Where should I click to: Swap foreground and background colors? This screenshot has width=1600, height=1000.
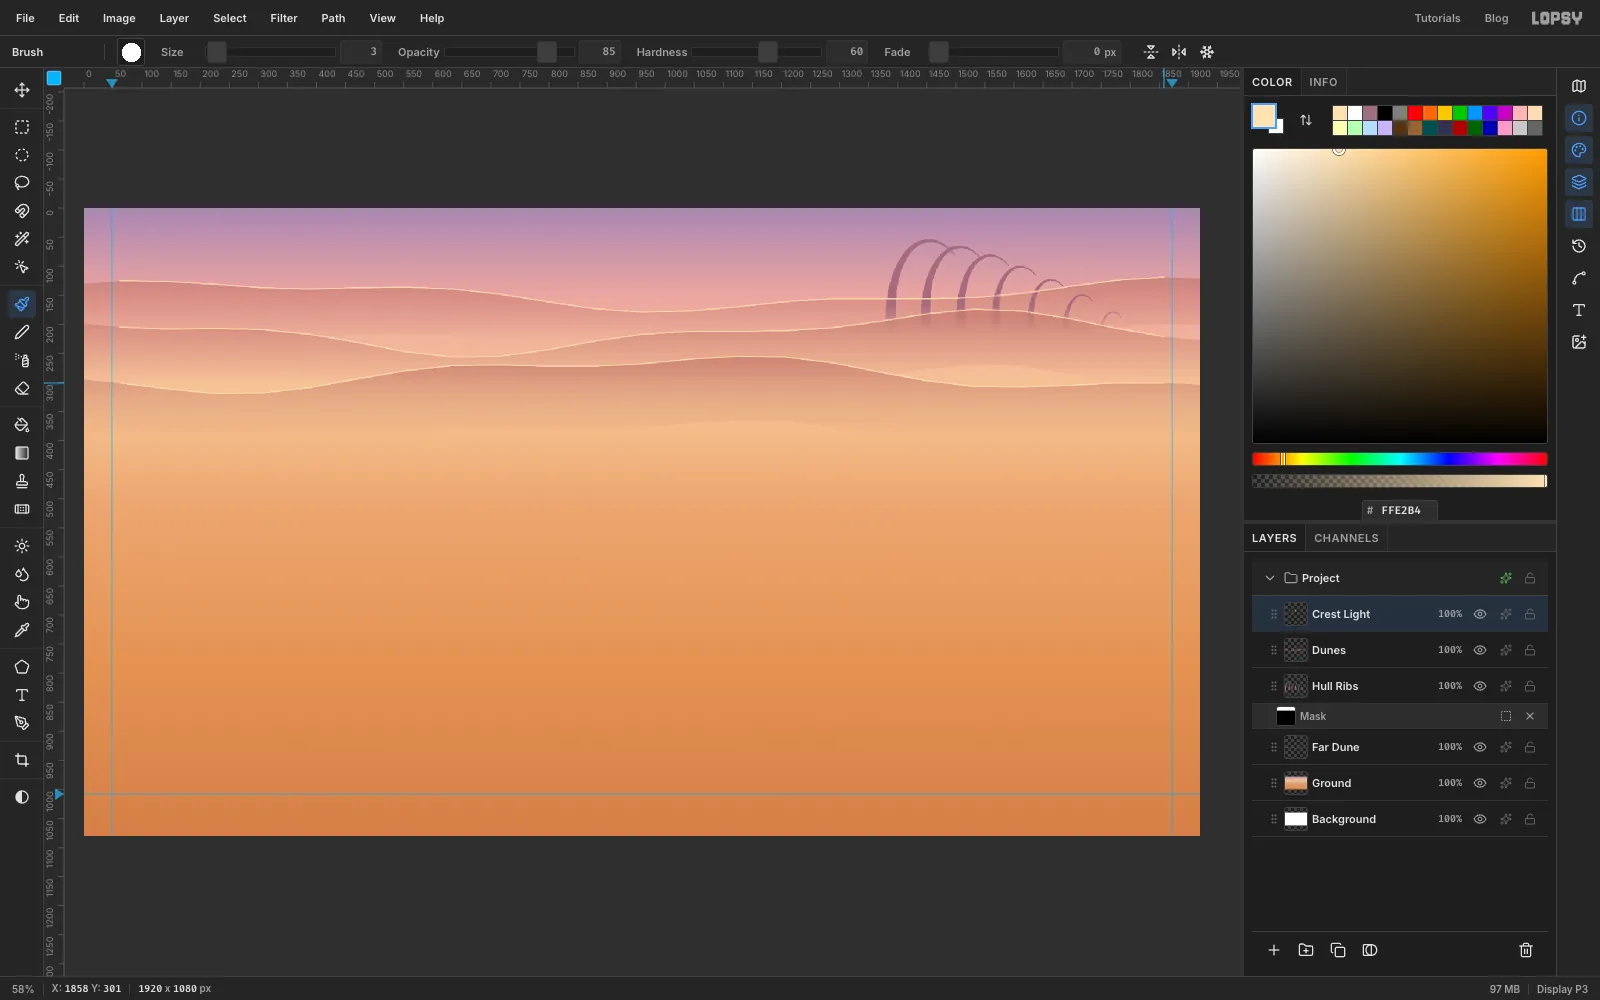[1306, 120]
